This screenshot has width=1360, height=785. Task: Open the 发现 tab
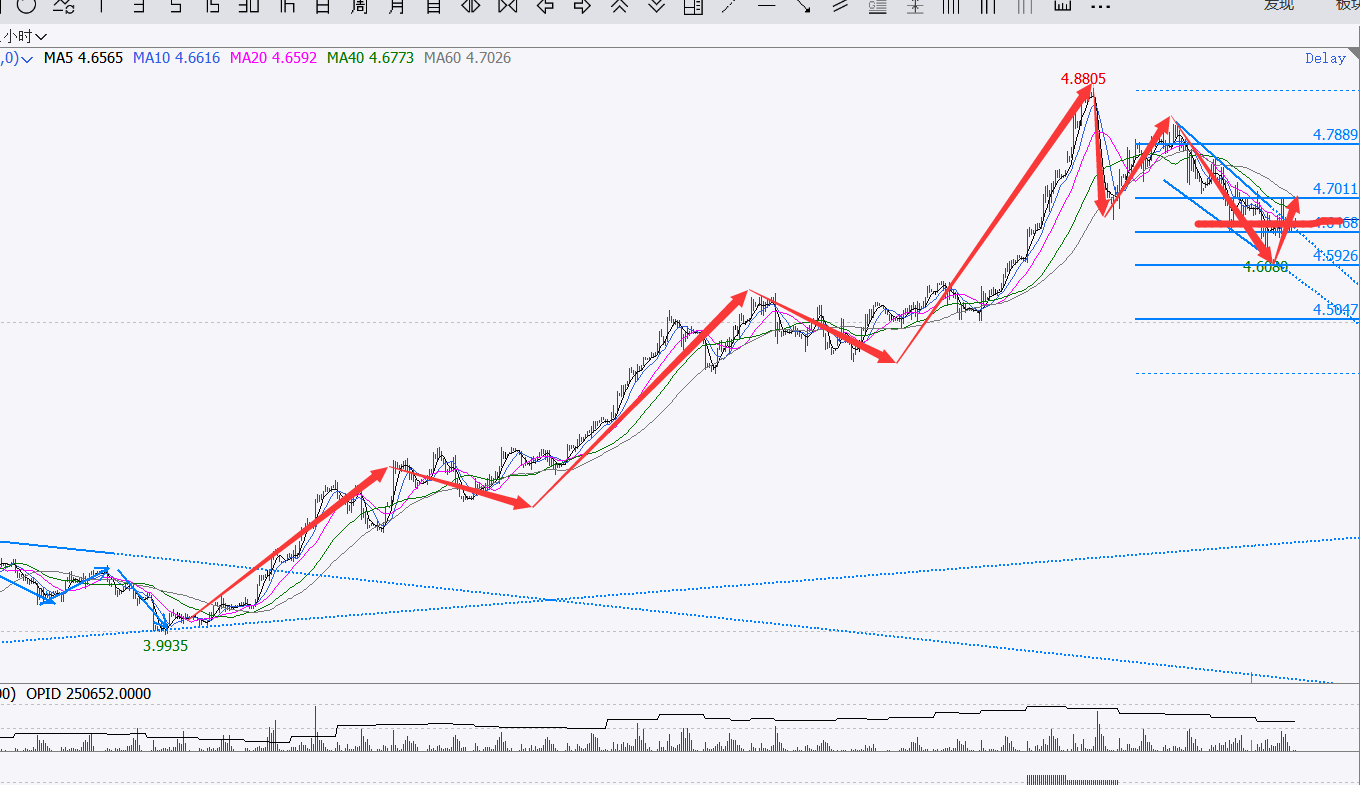coord(1278,5)
